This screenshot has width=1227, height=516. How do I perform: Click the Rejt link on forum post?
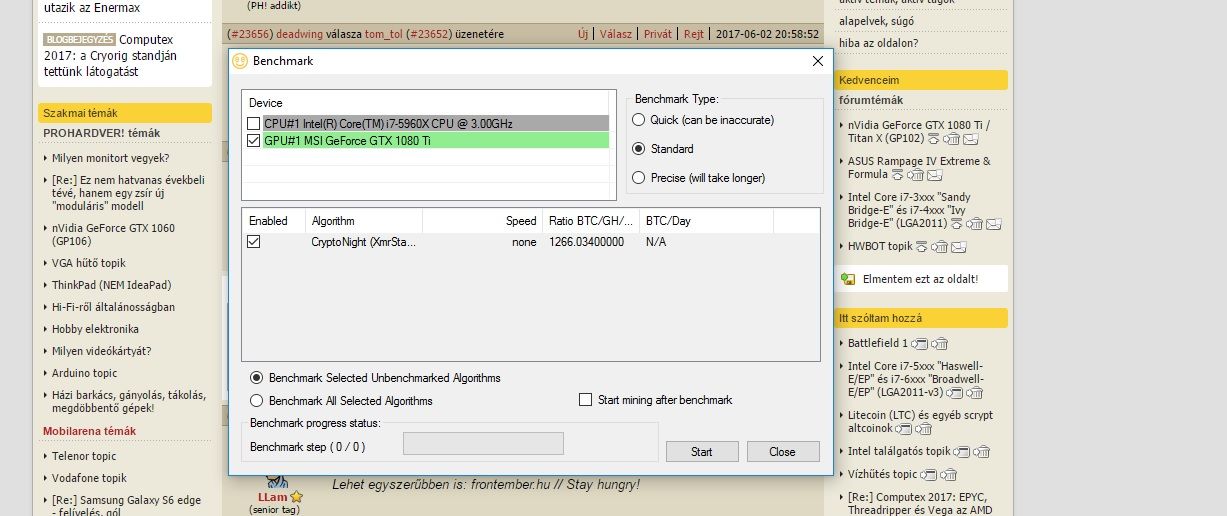tap(694, 34)
